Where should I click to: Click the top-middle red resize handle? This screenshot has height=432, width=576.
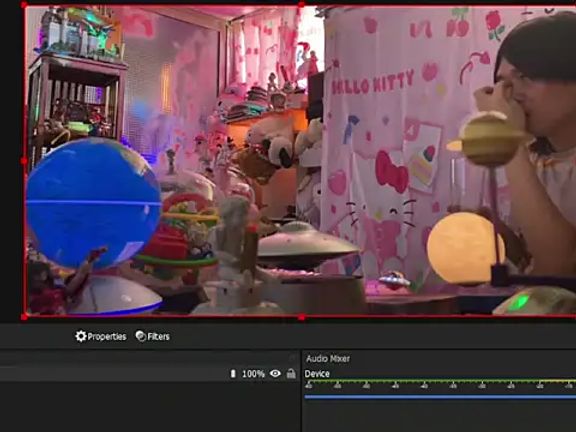[301, 5]
